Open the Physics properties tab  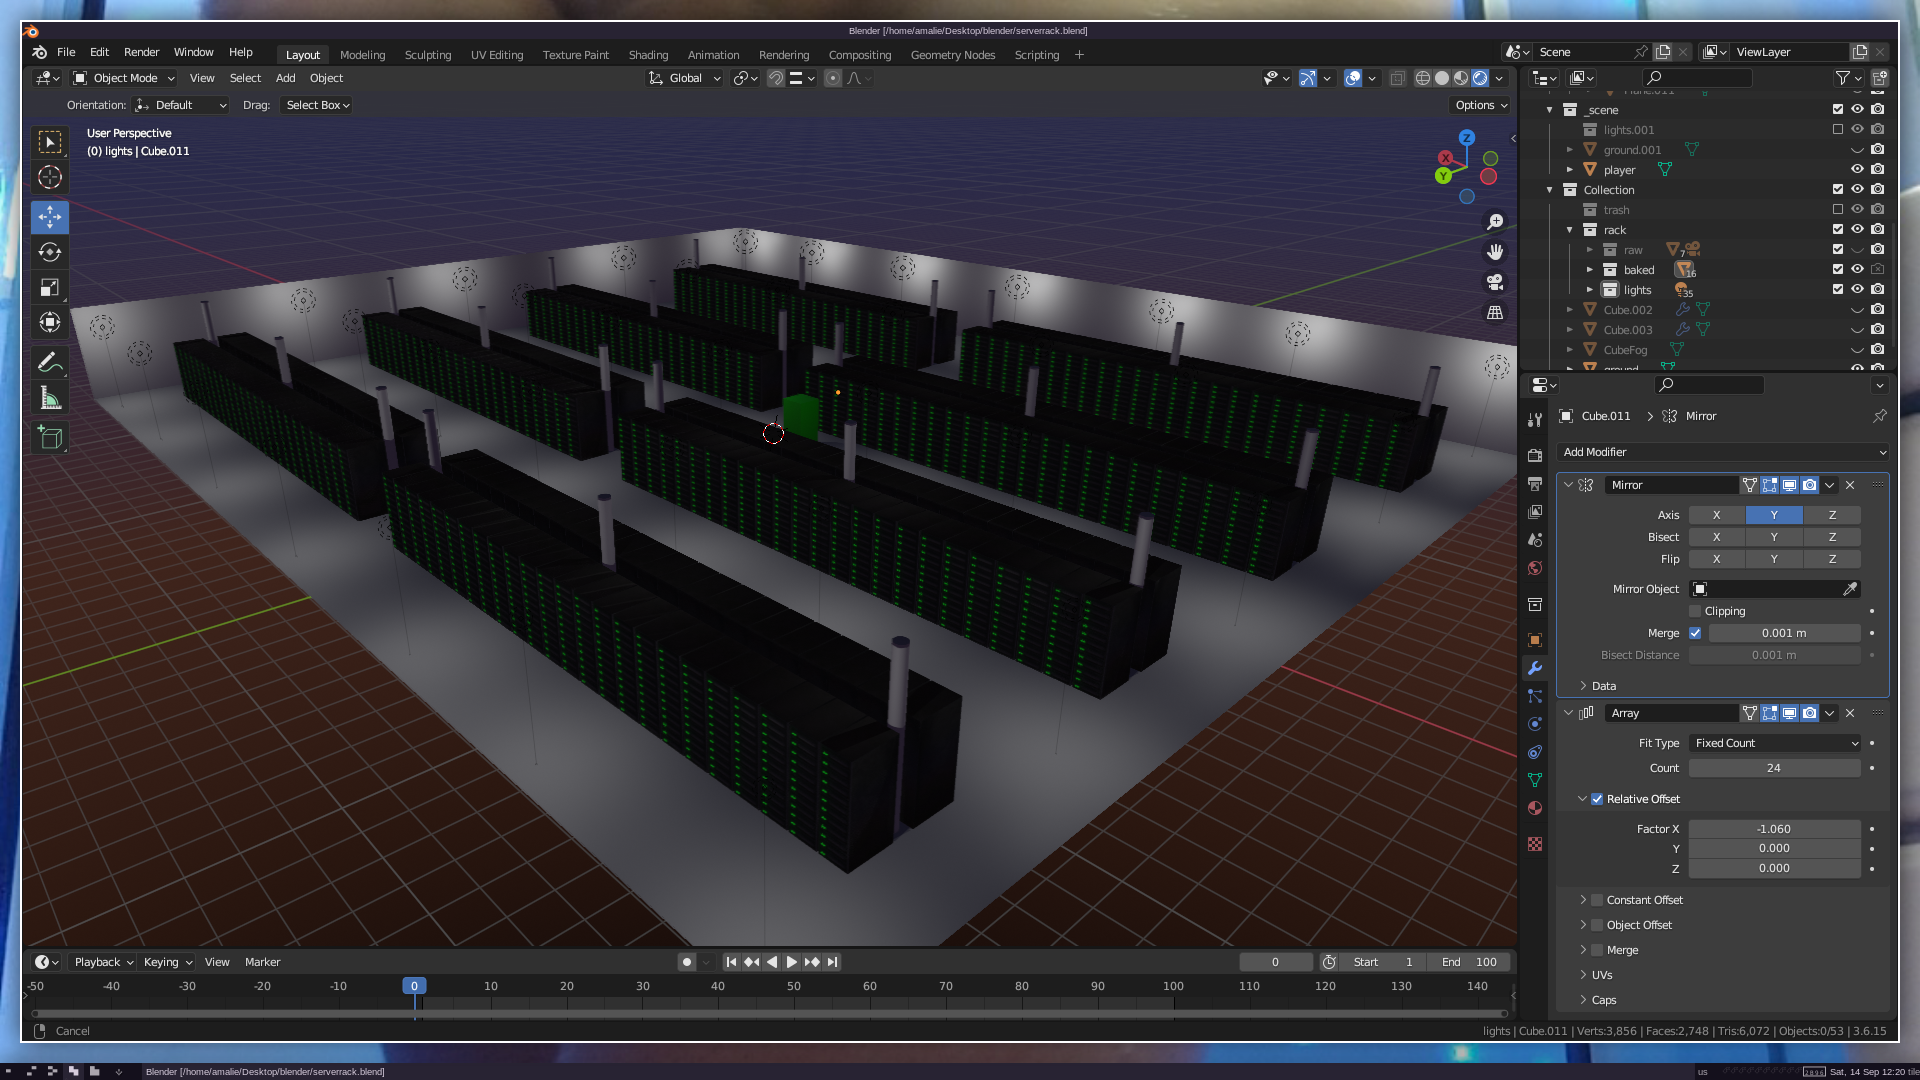click(x=1535, y=724)
